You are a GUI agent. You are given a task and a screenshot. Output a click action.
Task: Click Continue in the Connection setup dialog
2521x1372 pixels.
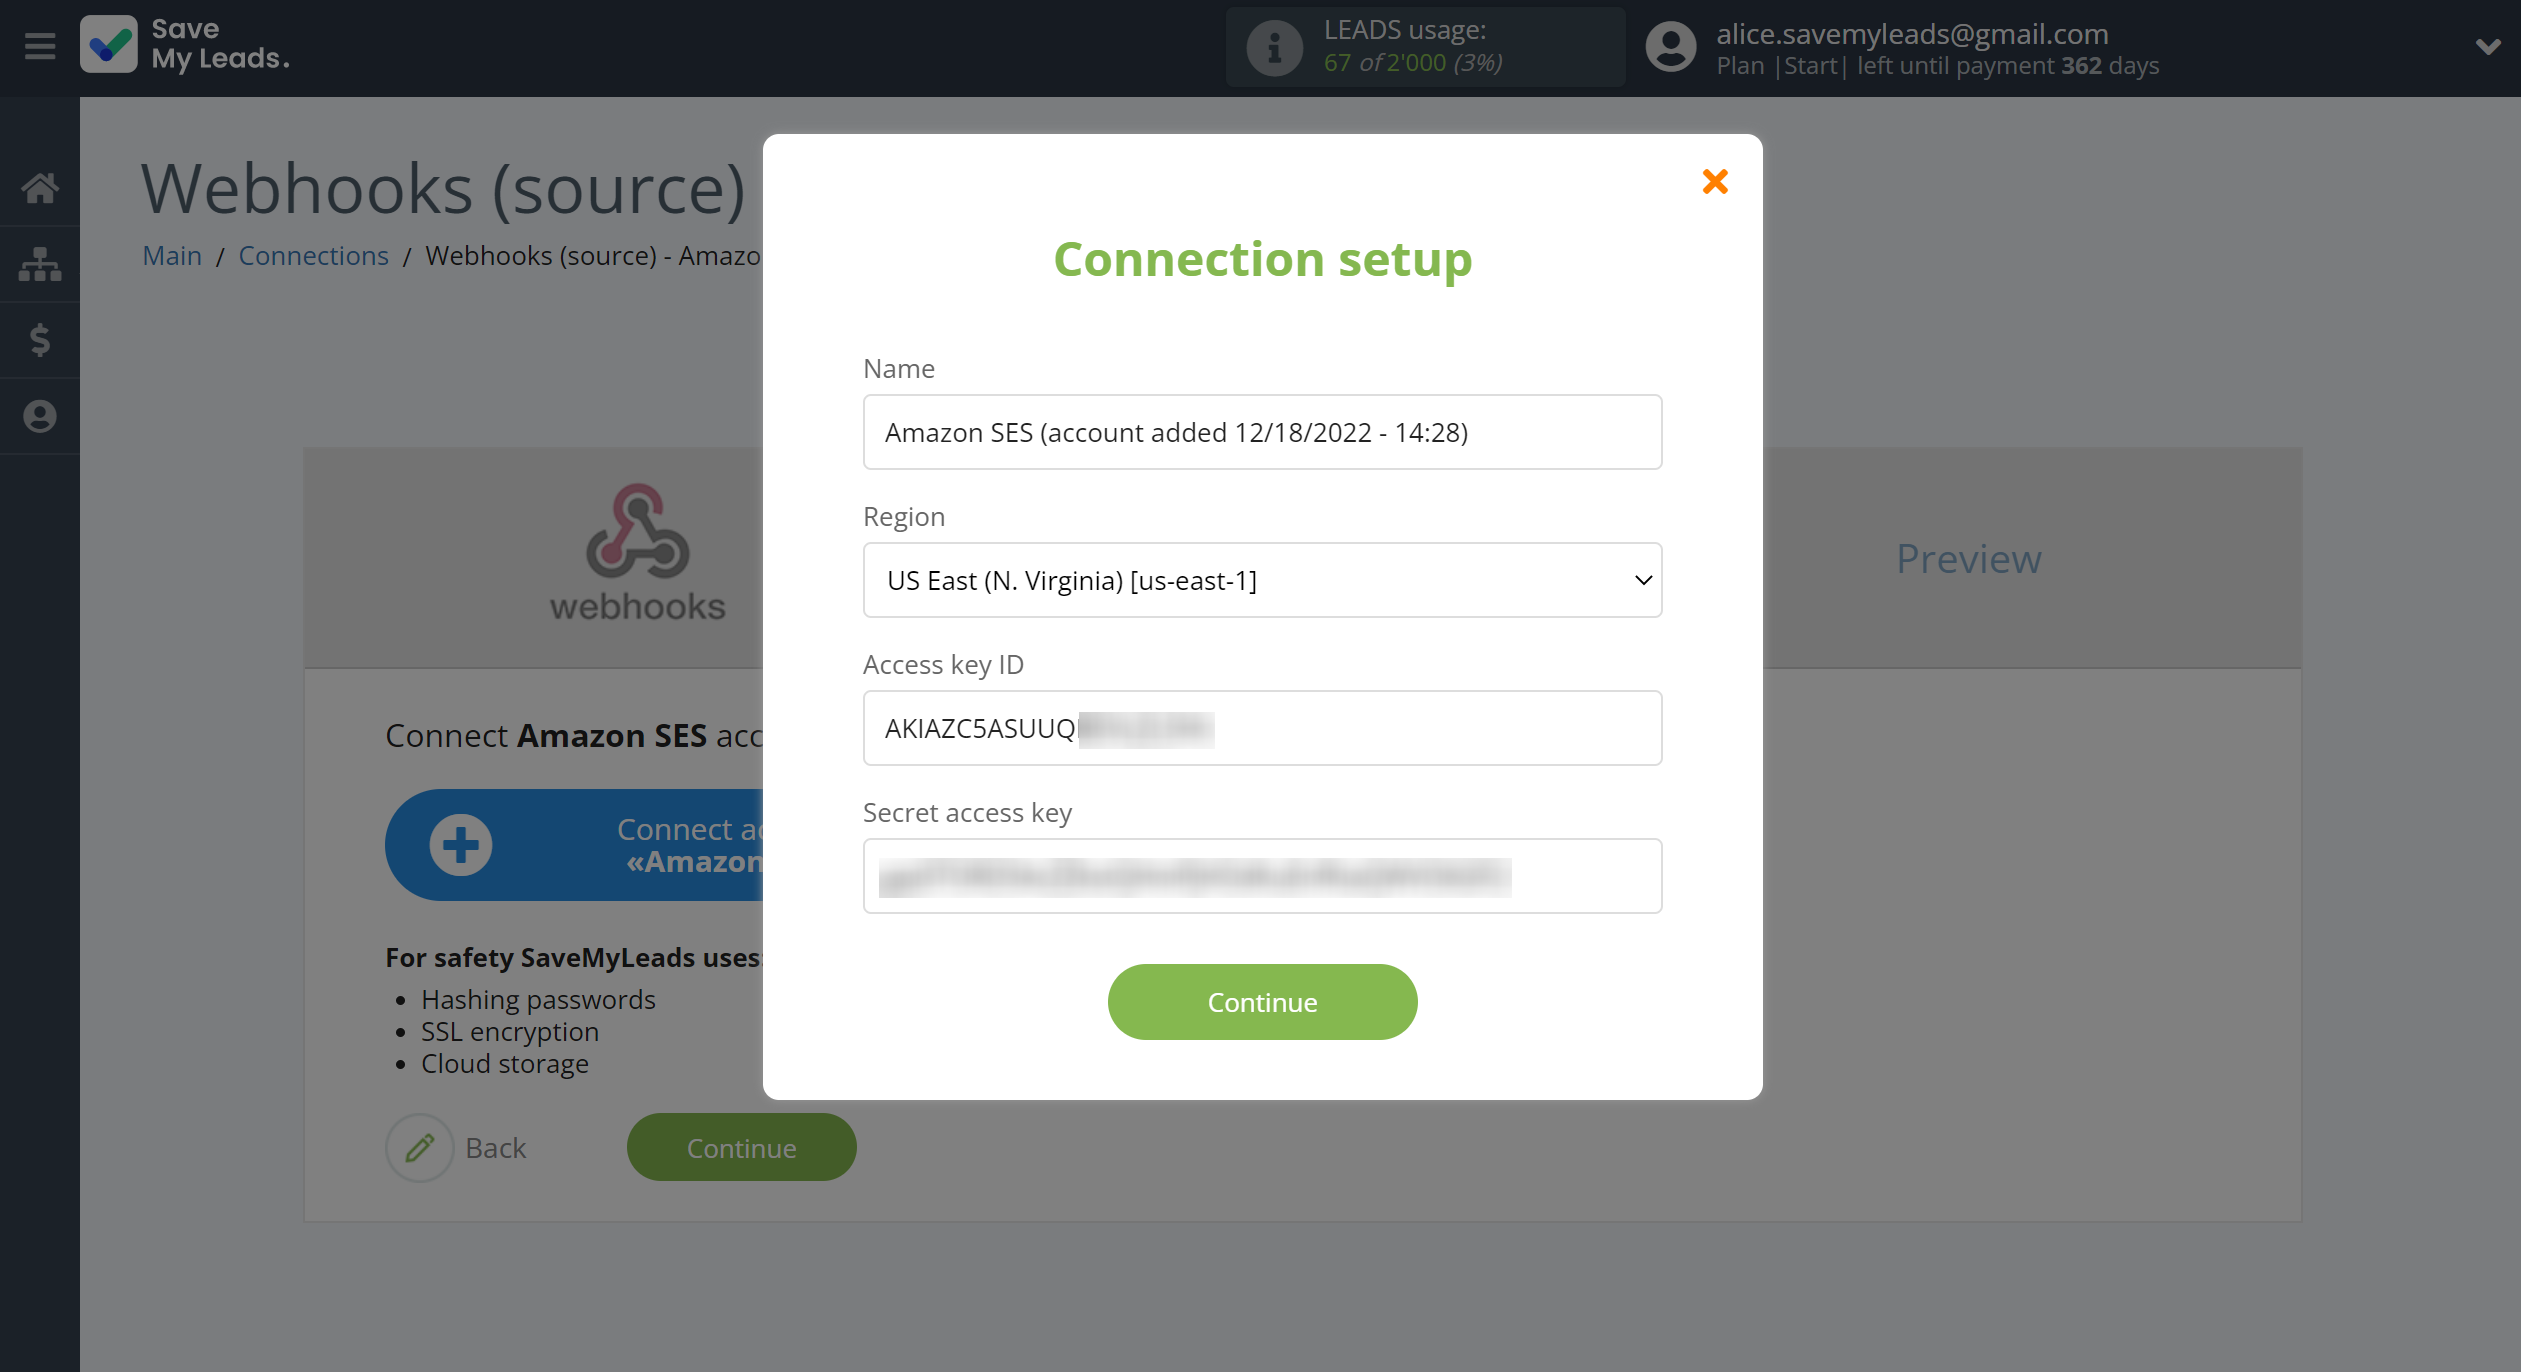coord(1262,1002)
